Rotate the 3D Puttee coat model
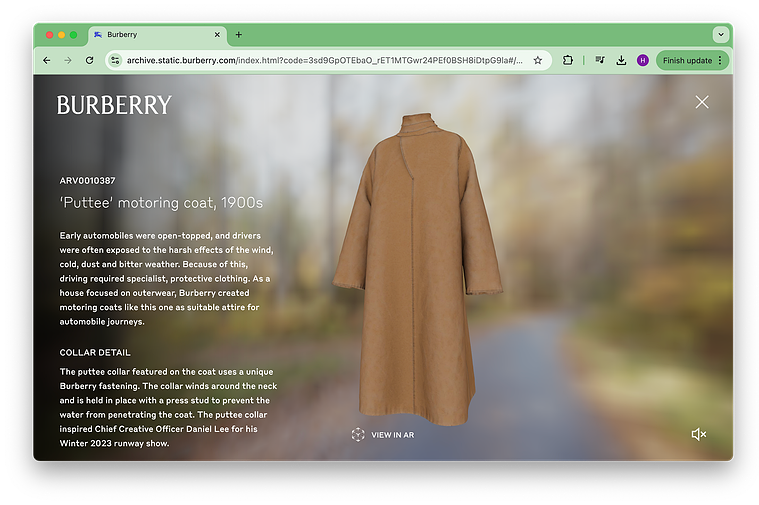 click(x=417, y=271)
